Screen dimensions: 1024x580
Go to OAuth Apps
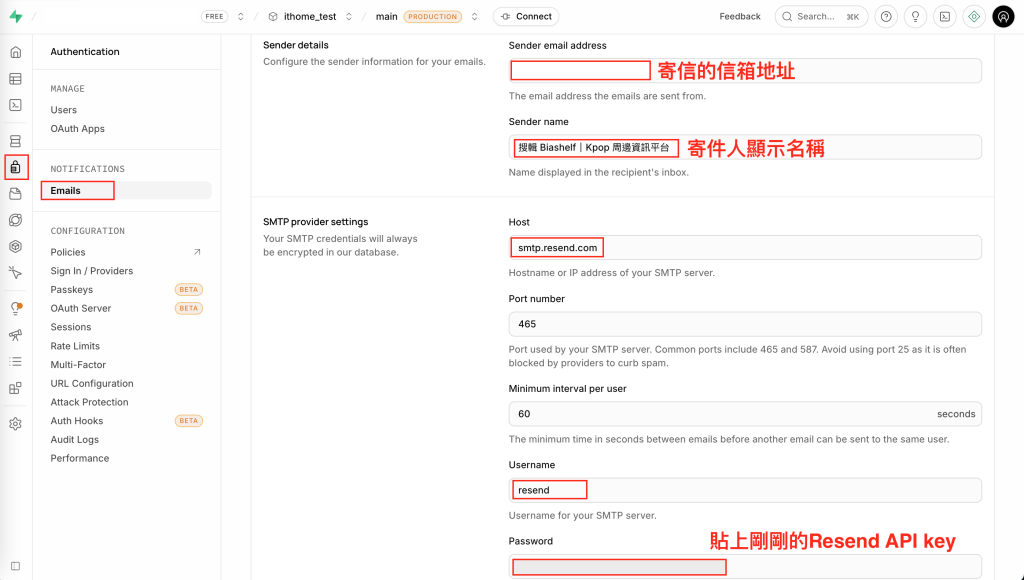point(77,129)
